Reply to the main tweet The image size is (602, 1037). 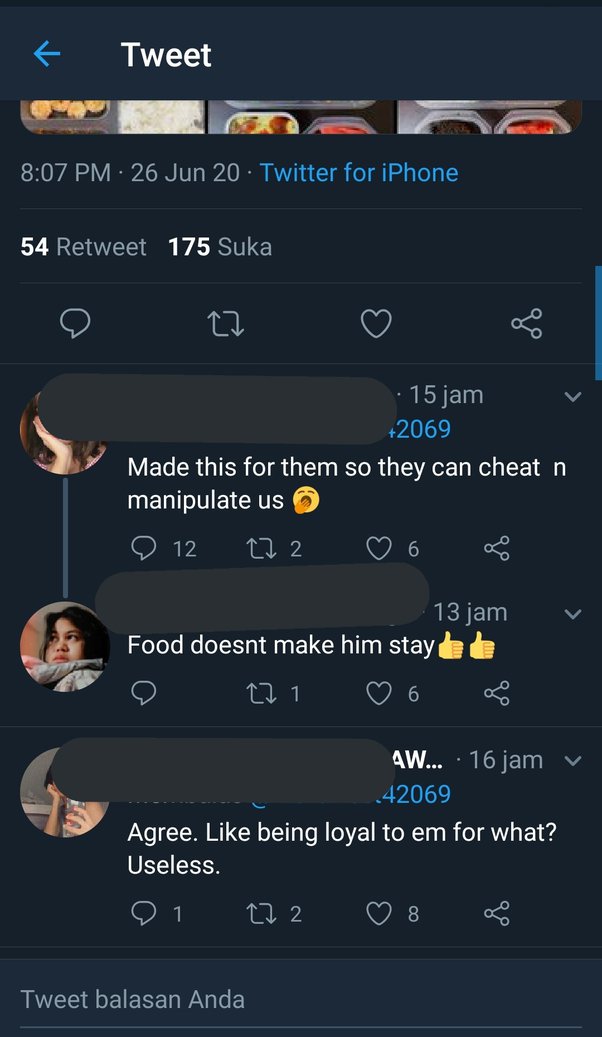click(76, 323)
